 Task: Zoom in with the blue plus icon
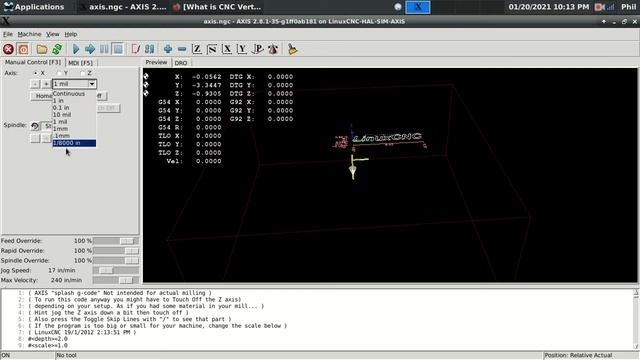[168, 49]
